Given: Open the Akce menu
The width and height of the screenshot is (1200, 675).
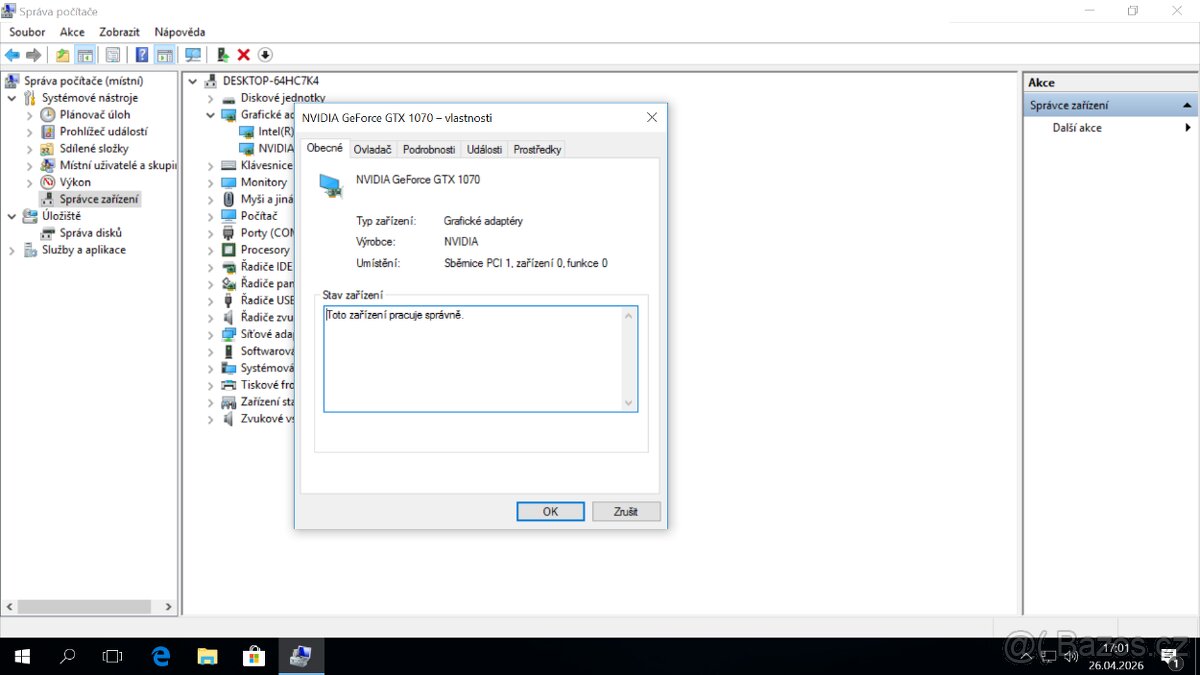Looking at the screenshot, I should [72, 32].
